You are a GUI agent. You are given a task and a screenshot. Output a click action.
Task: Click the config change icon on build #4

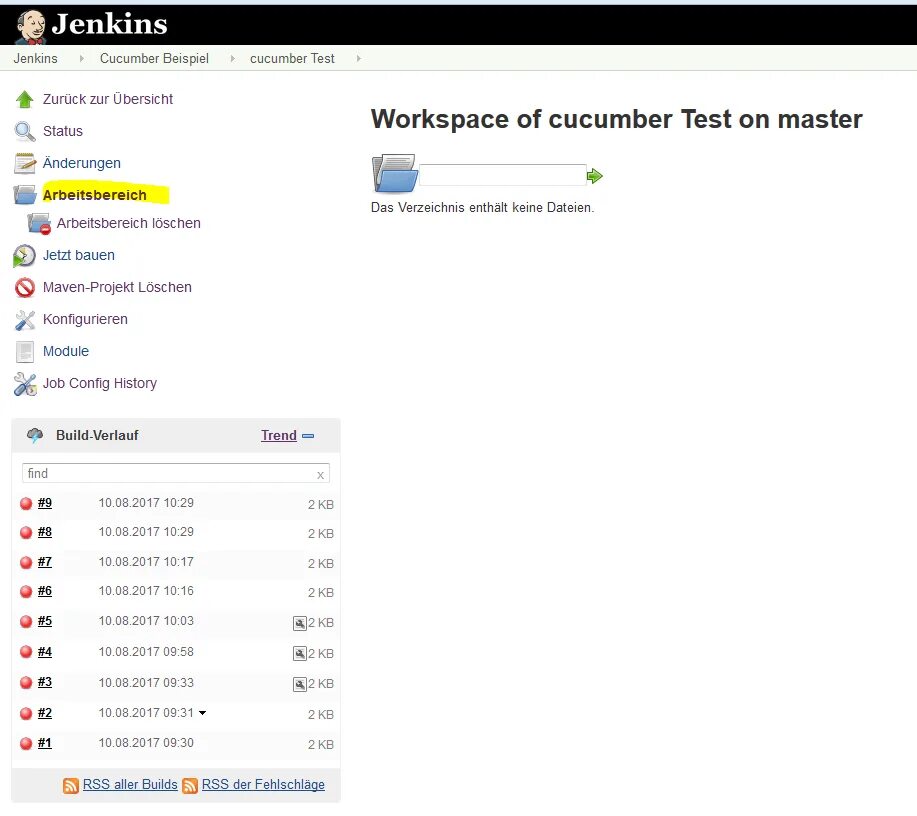coord(299,653)
